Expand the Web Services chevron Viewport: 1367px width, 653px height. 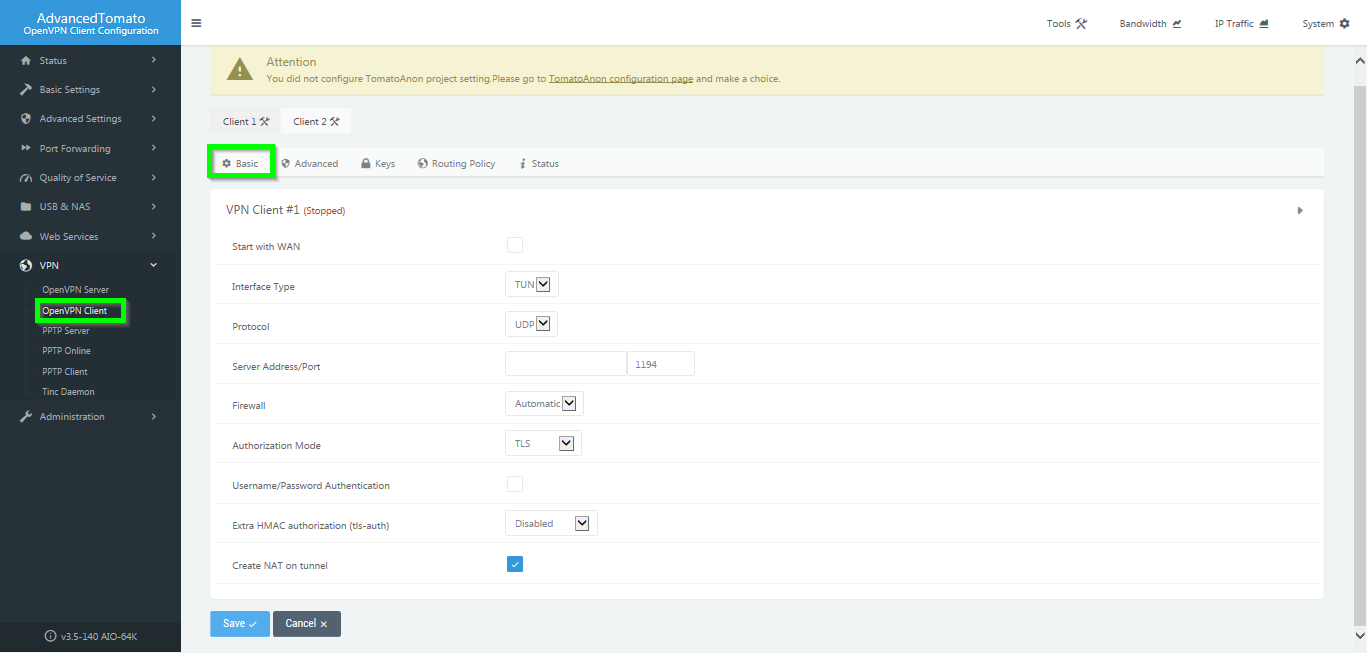[x=154, y=237]
